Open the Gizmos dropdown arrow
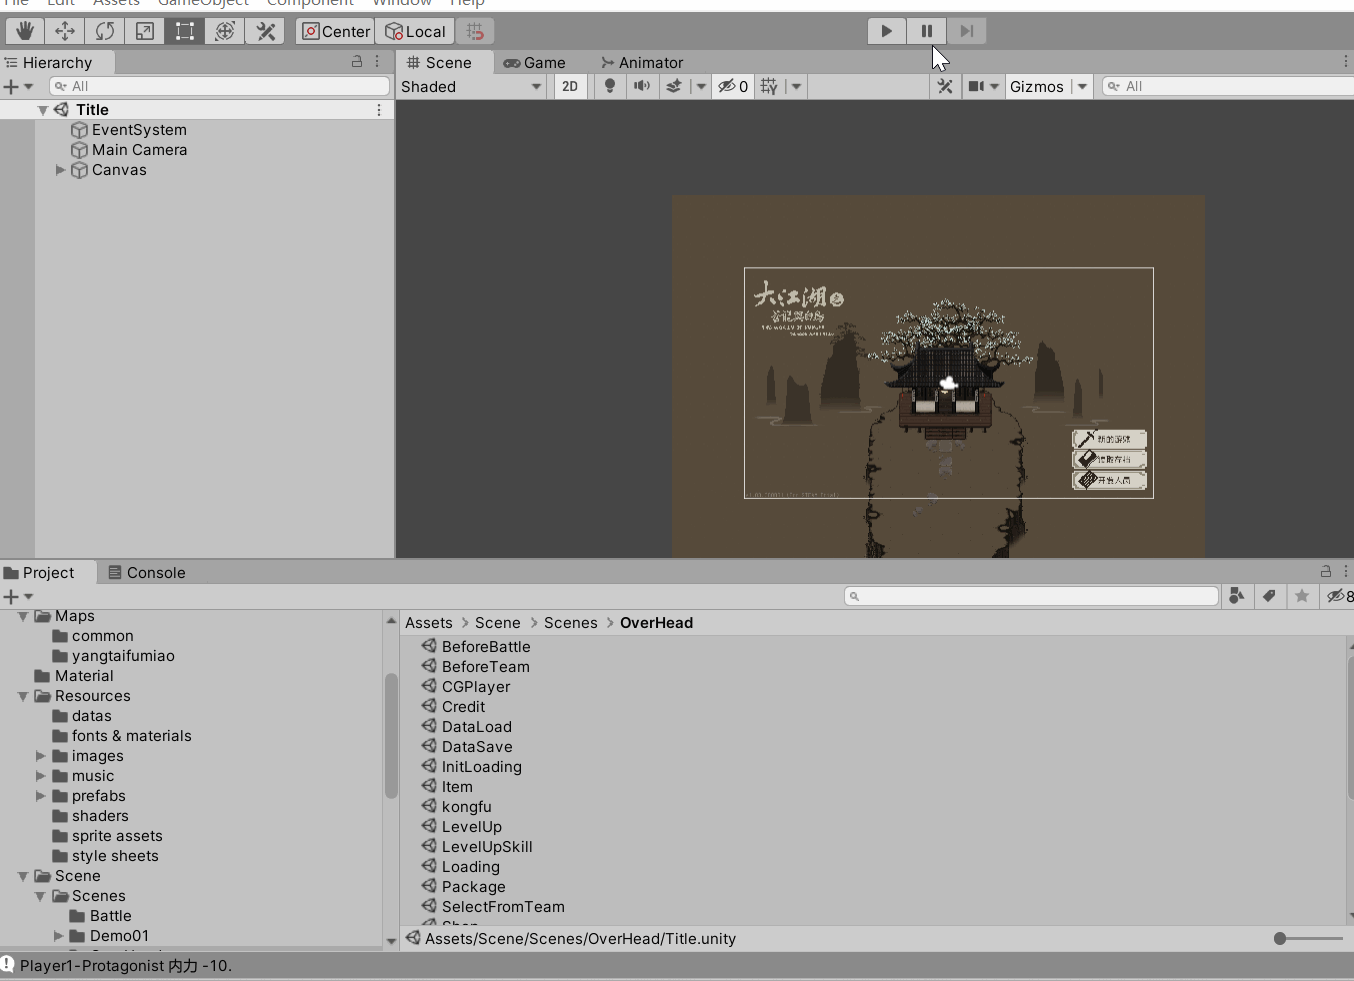The width and height of the screenshot is (1354, 981). 1082,86
